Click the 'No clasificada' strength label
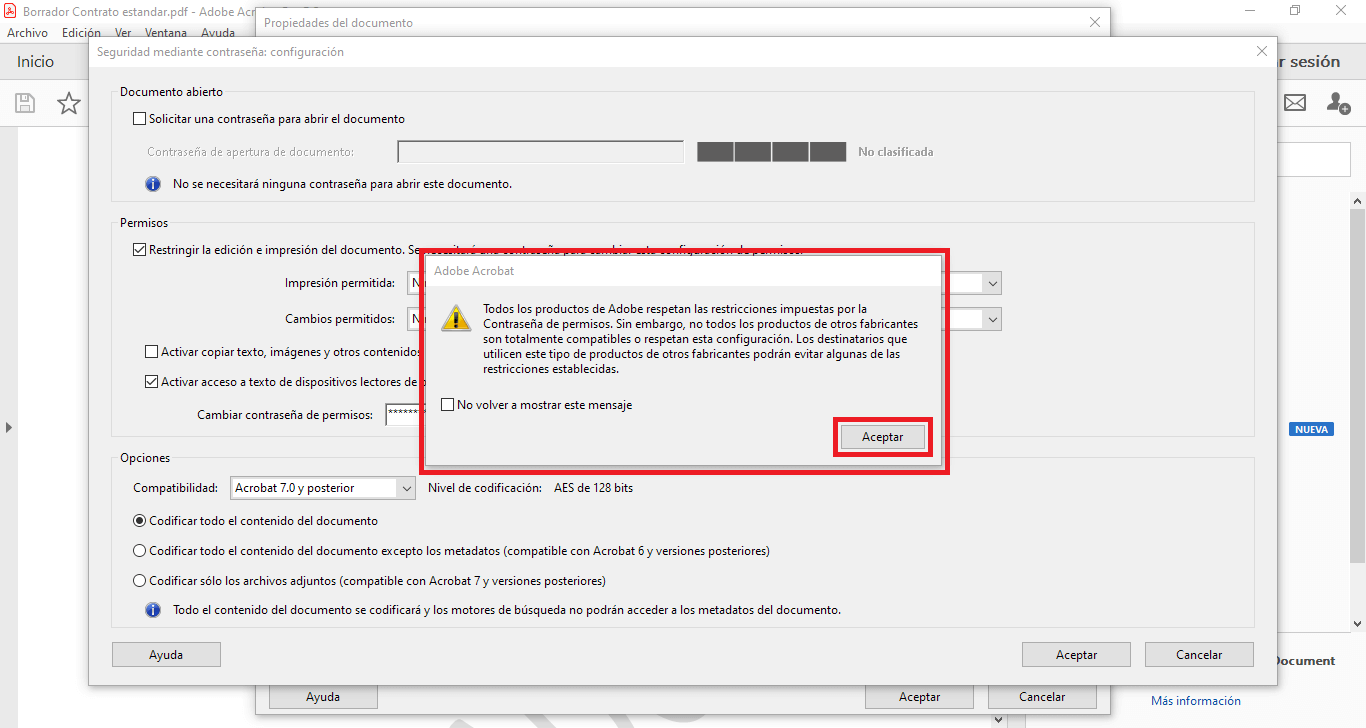Viewport: 1366px width, 728px height. [896, 152]
